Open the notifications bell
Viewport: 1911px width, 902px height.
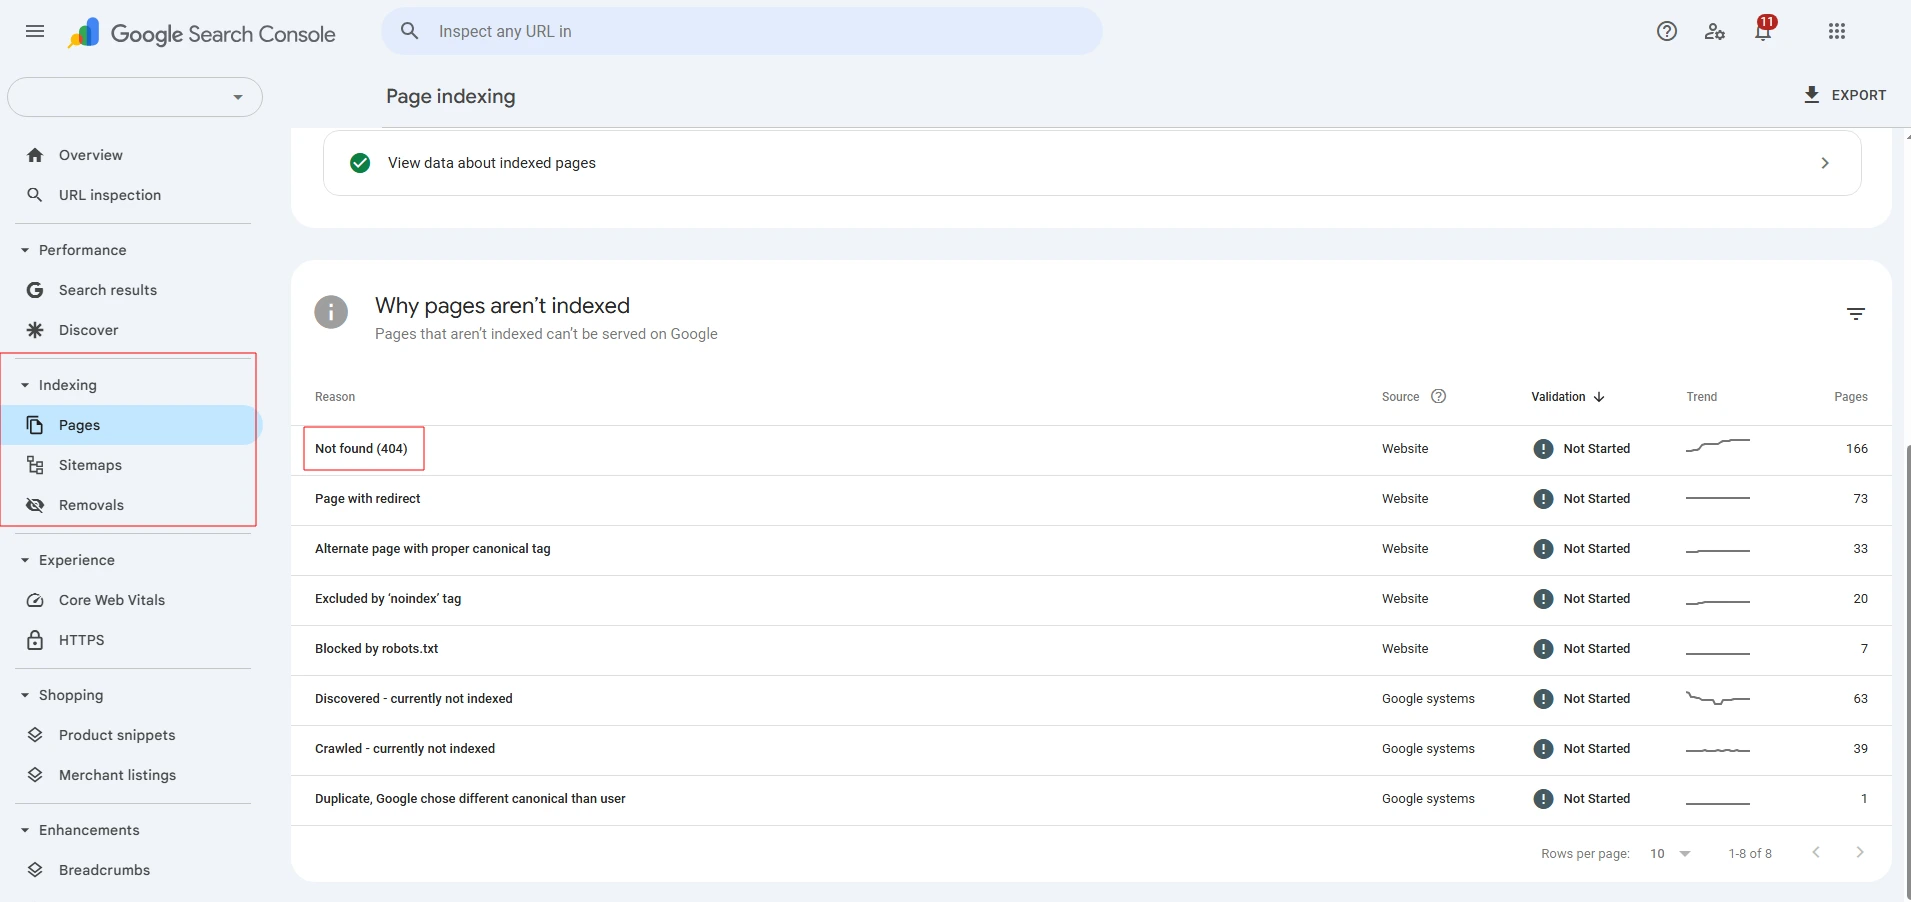(1763, 31)
